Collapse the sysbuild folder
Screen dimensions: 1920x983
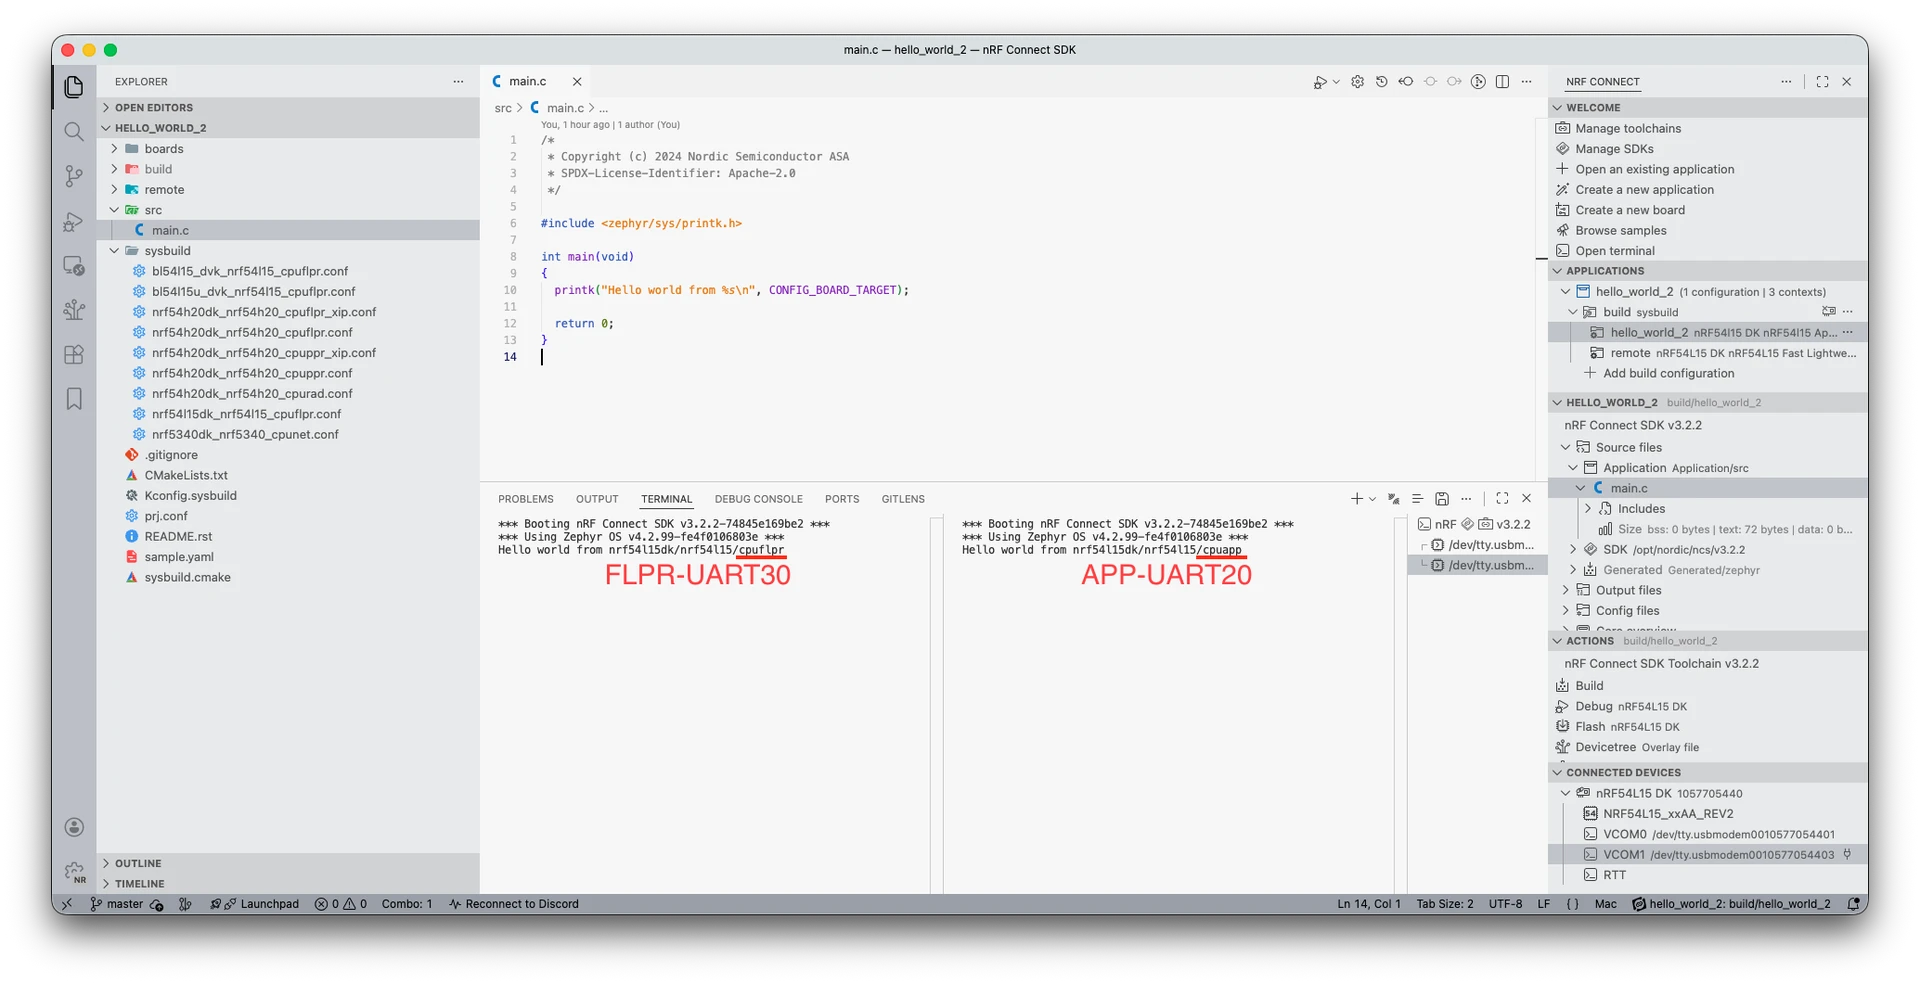click(x=166, y=251)
